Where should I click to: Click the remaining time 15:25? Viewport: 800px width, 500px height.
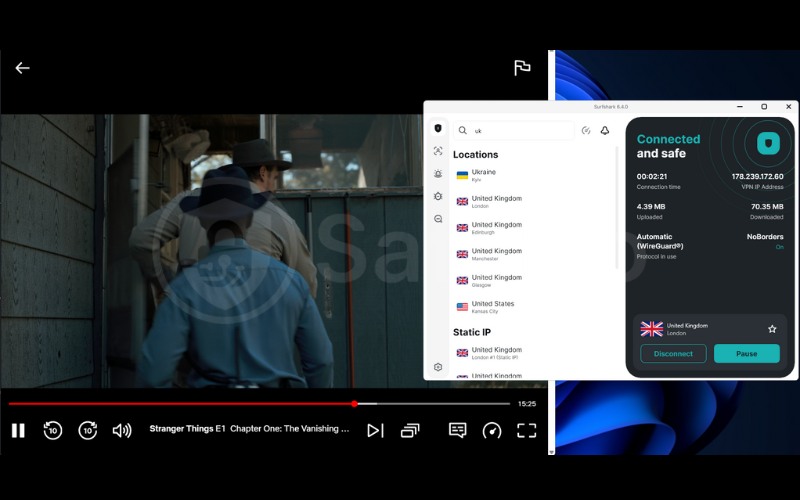click(527, 404)
